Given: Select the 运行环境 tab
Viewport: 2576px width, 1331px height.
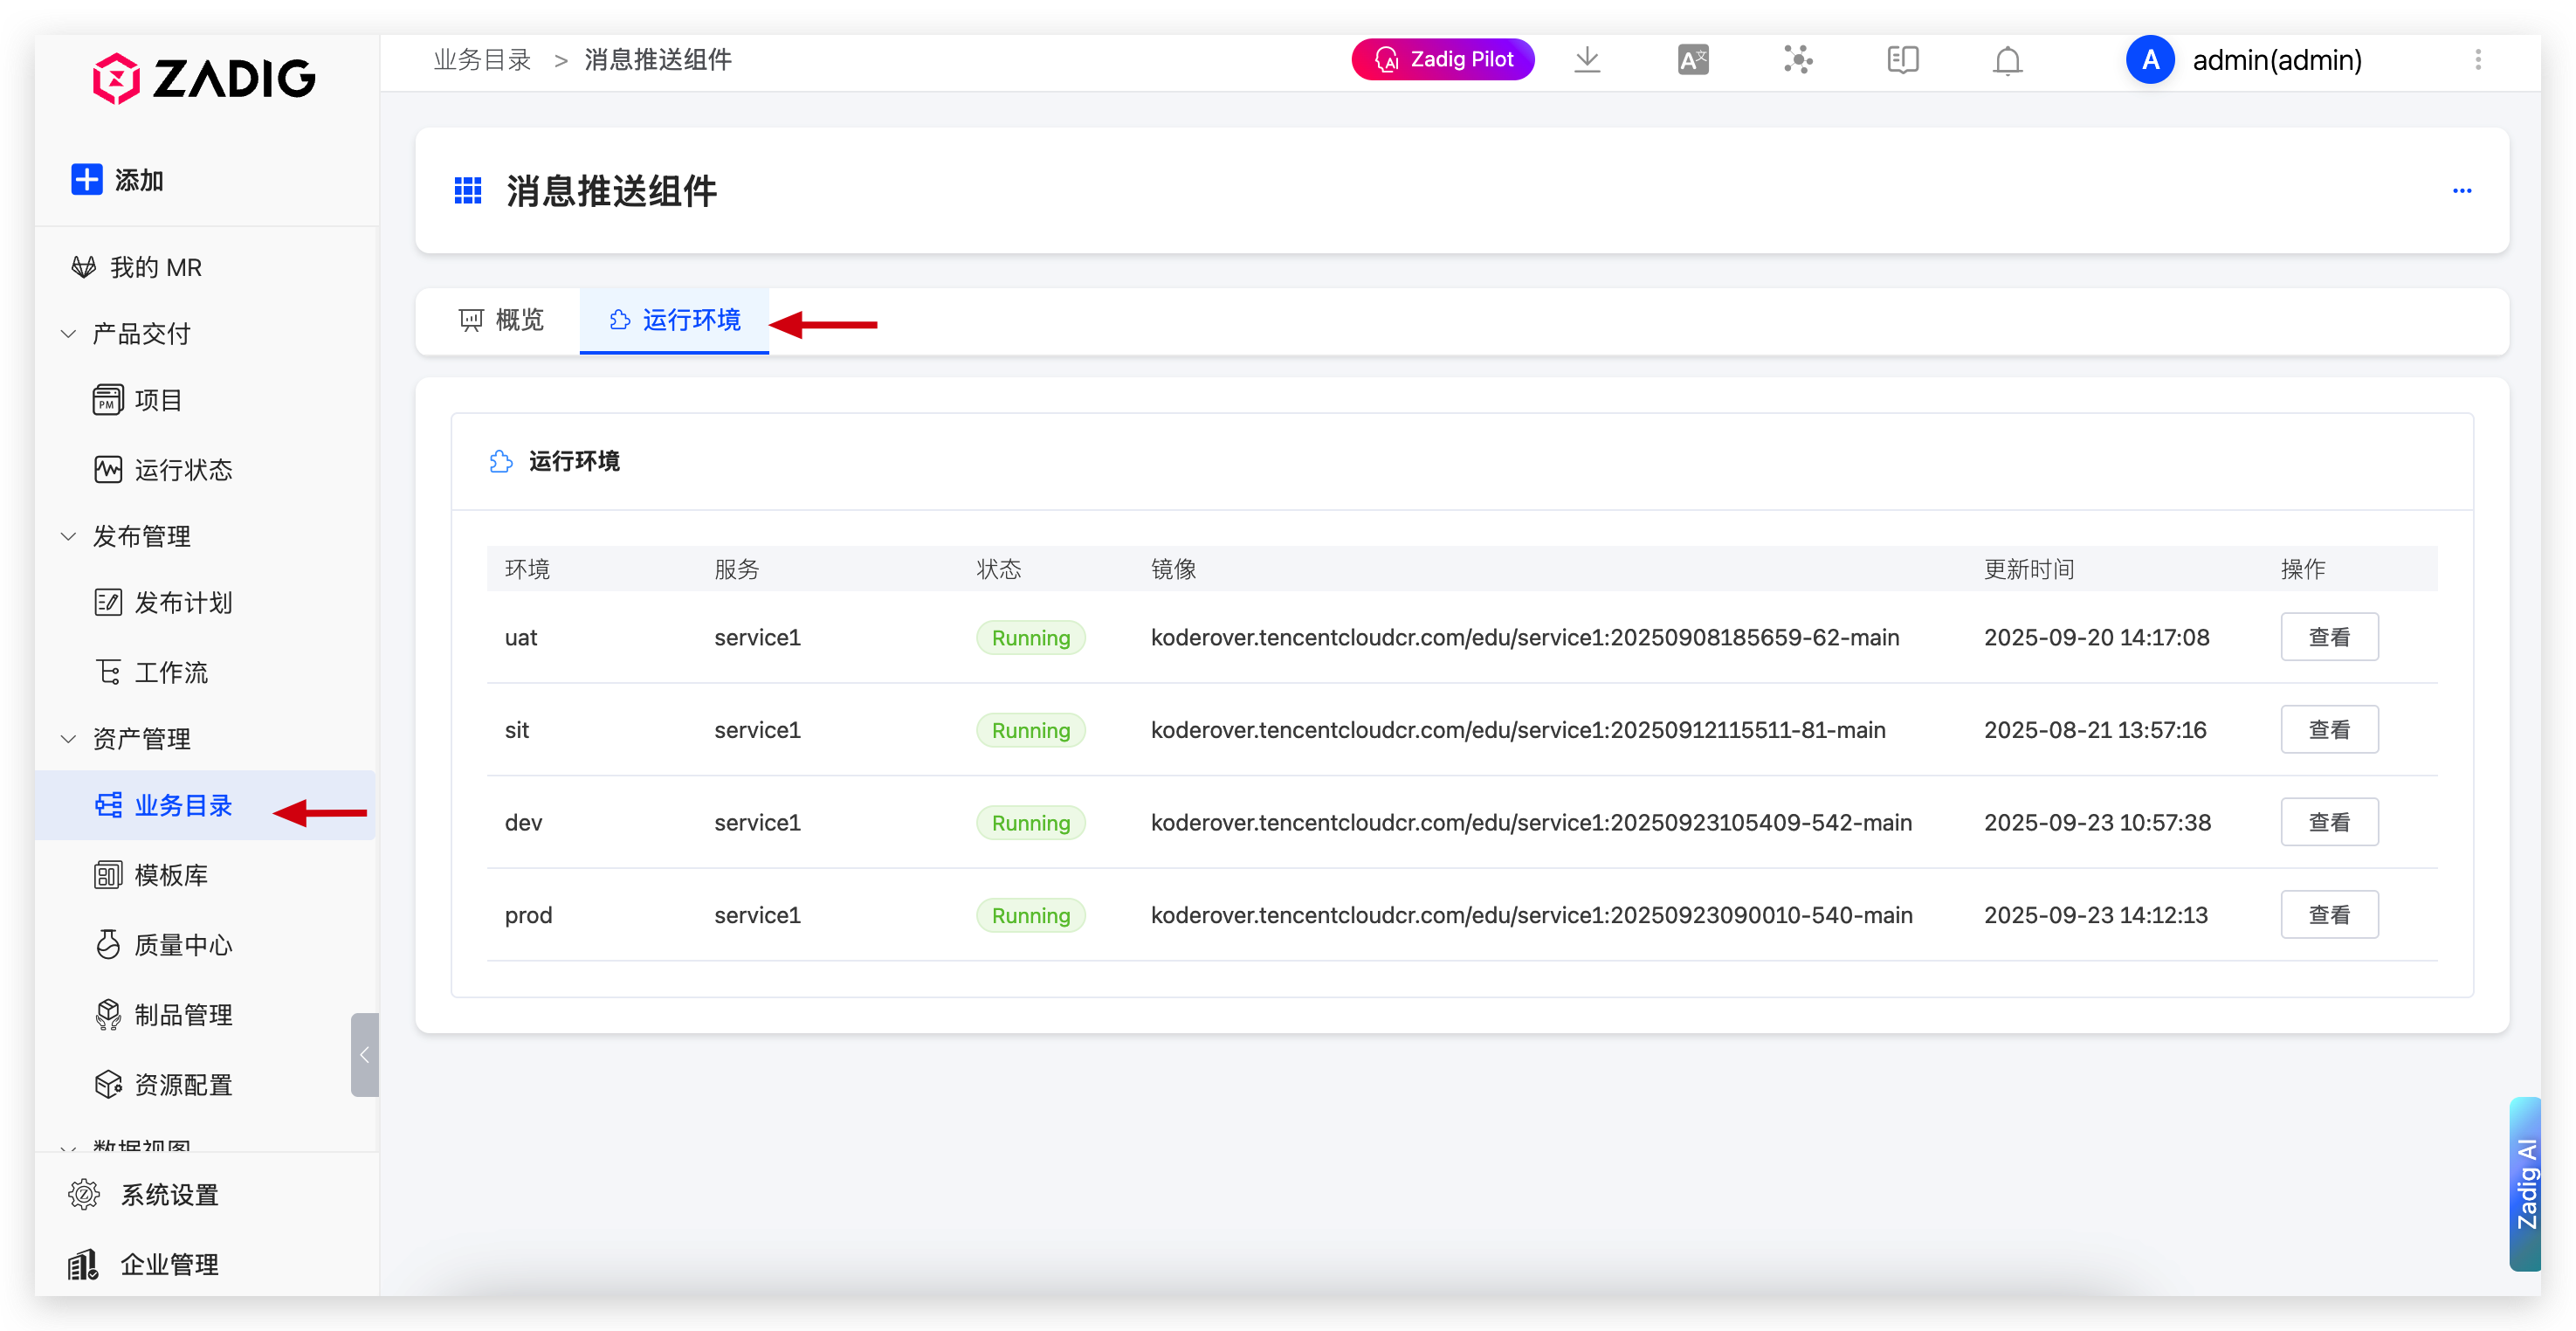Looking at the screenshot, I should tap(675, 320).
